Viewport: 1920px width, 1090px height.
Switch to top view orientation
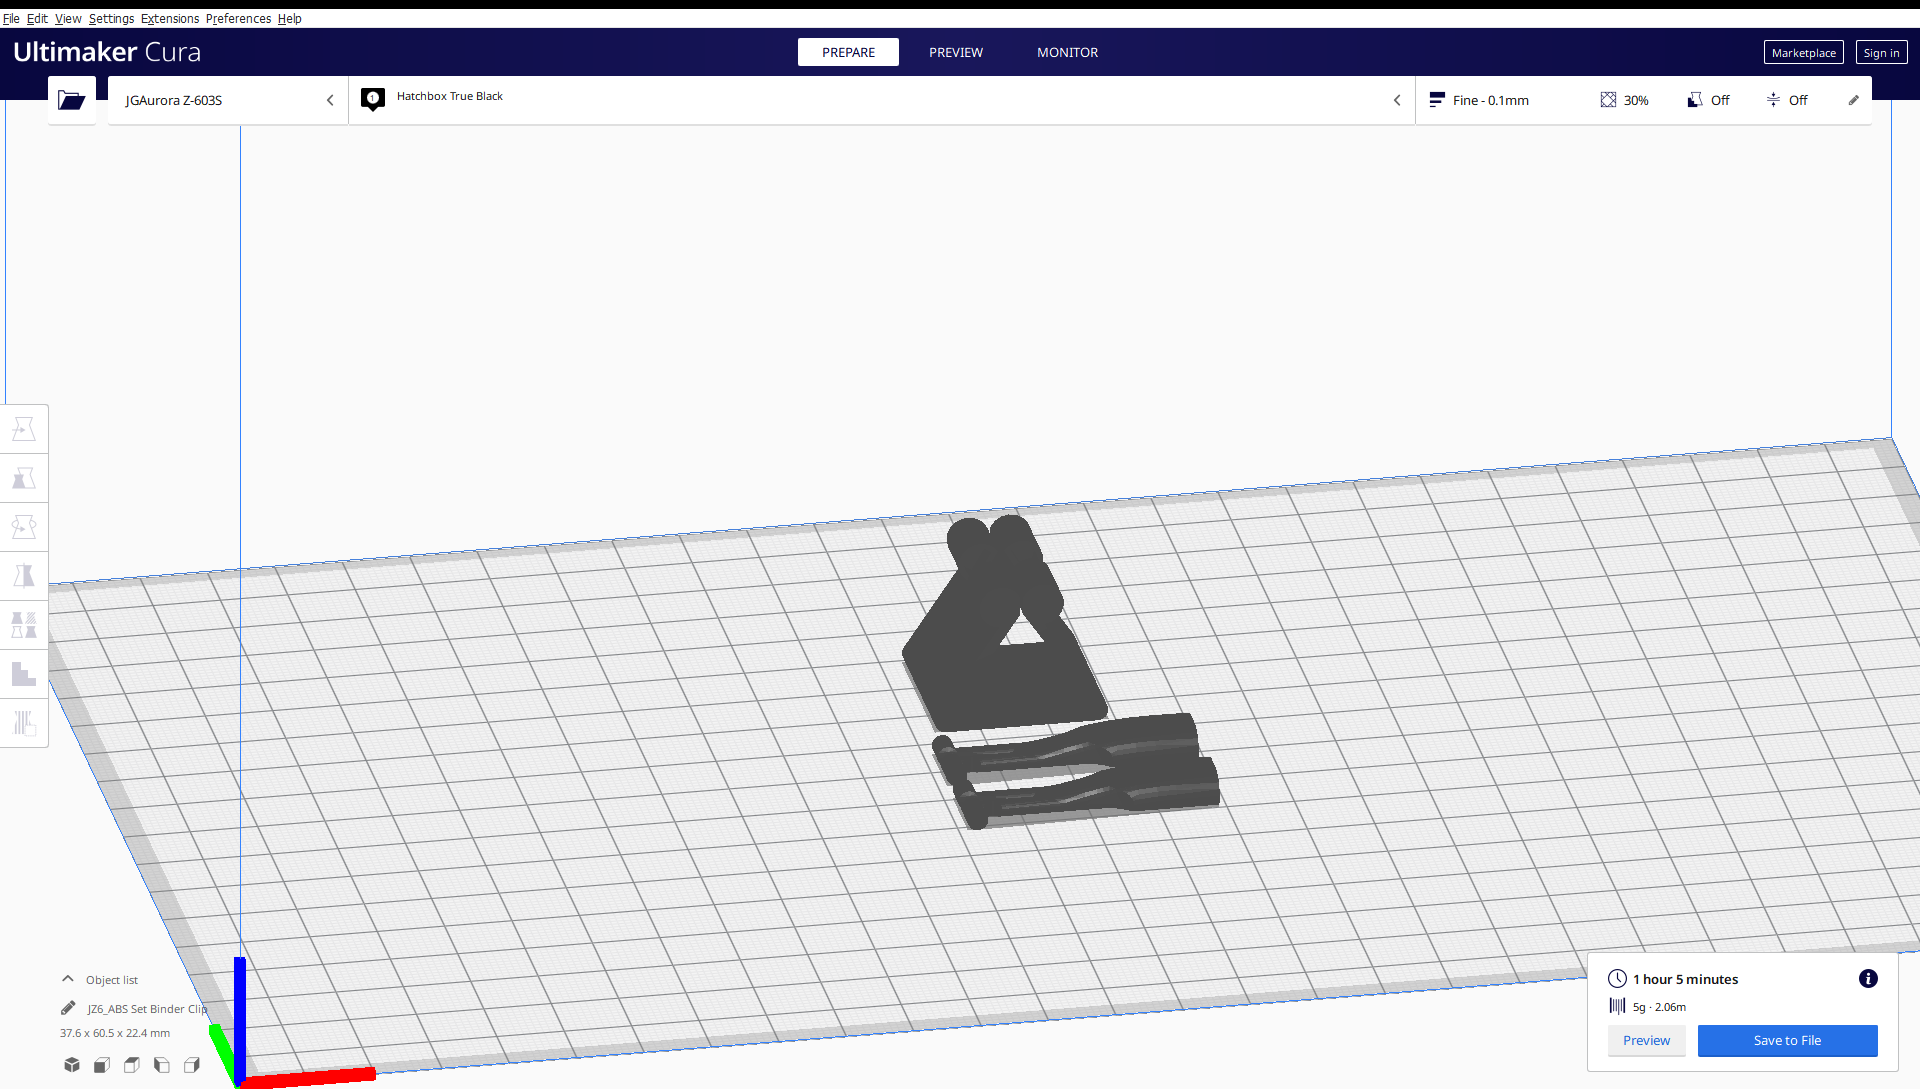[x=131, y=1065]
